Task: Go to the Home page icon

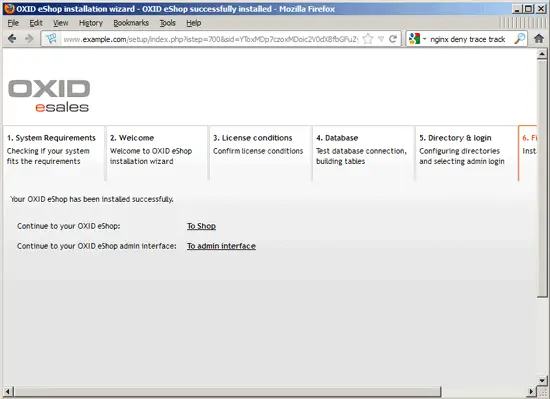Action: [539, 39]
